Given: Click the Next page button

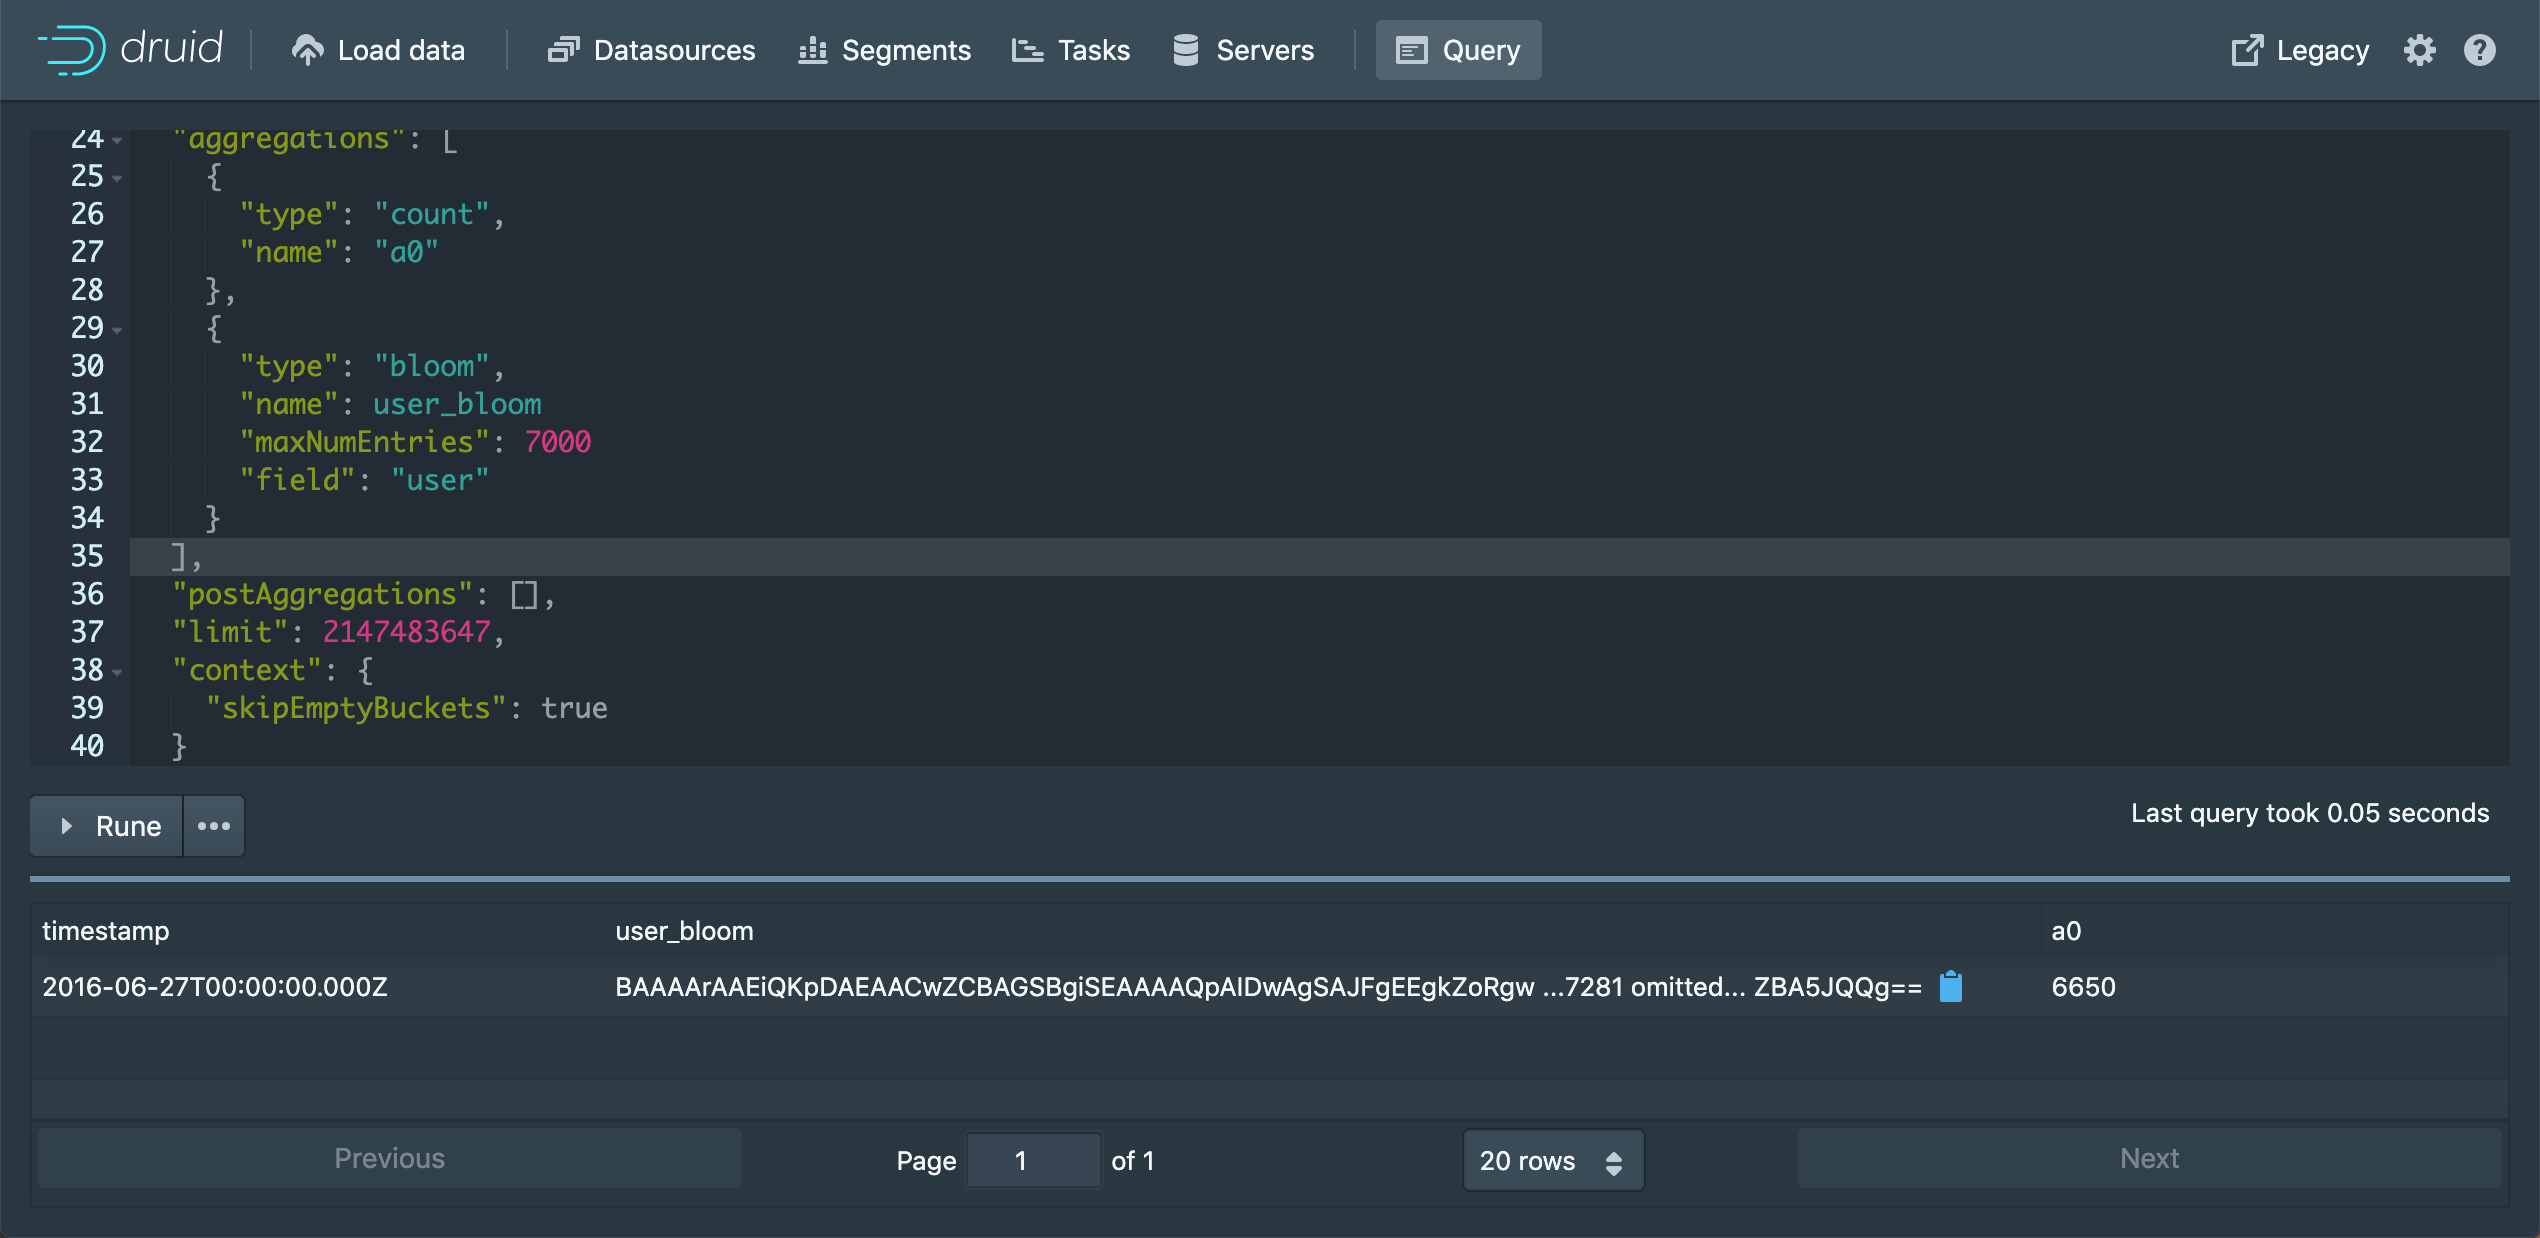Looking at the screenshot, I should point(2149,1158).
